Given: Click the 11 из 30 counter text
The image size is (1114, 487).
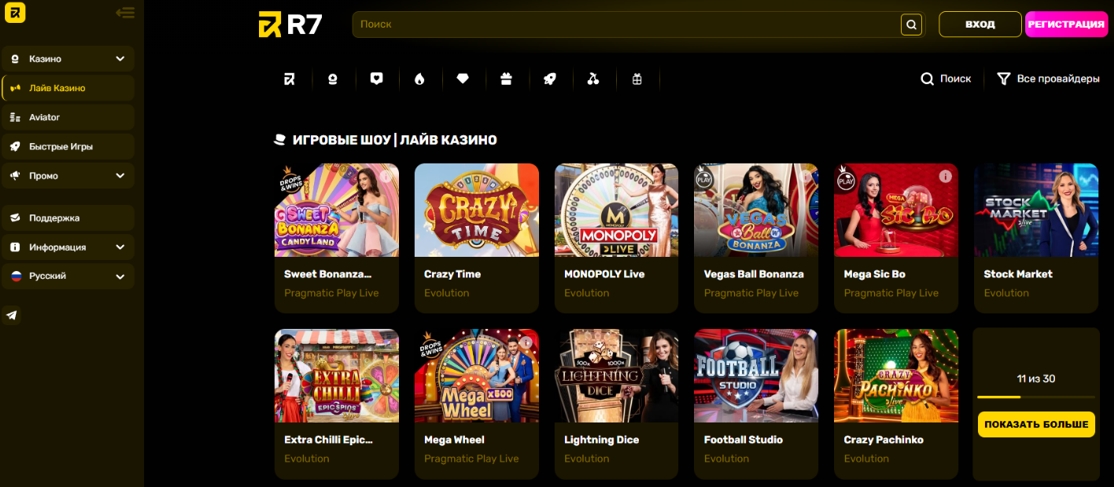Looking at the screenshot, I should click(x=1036, y=379).
